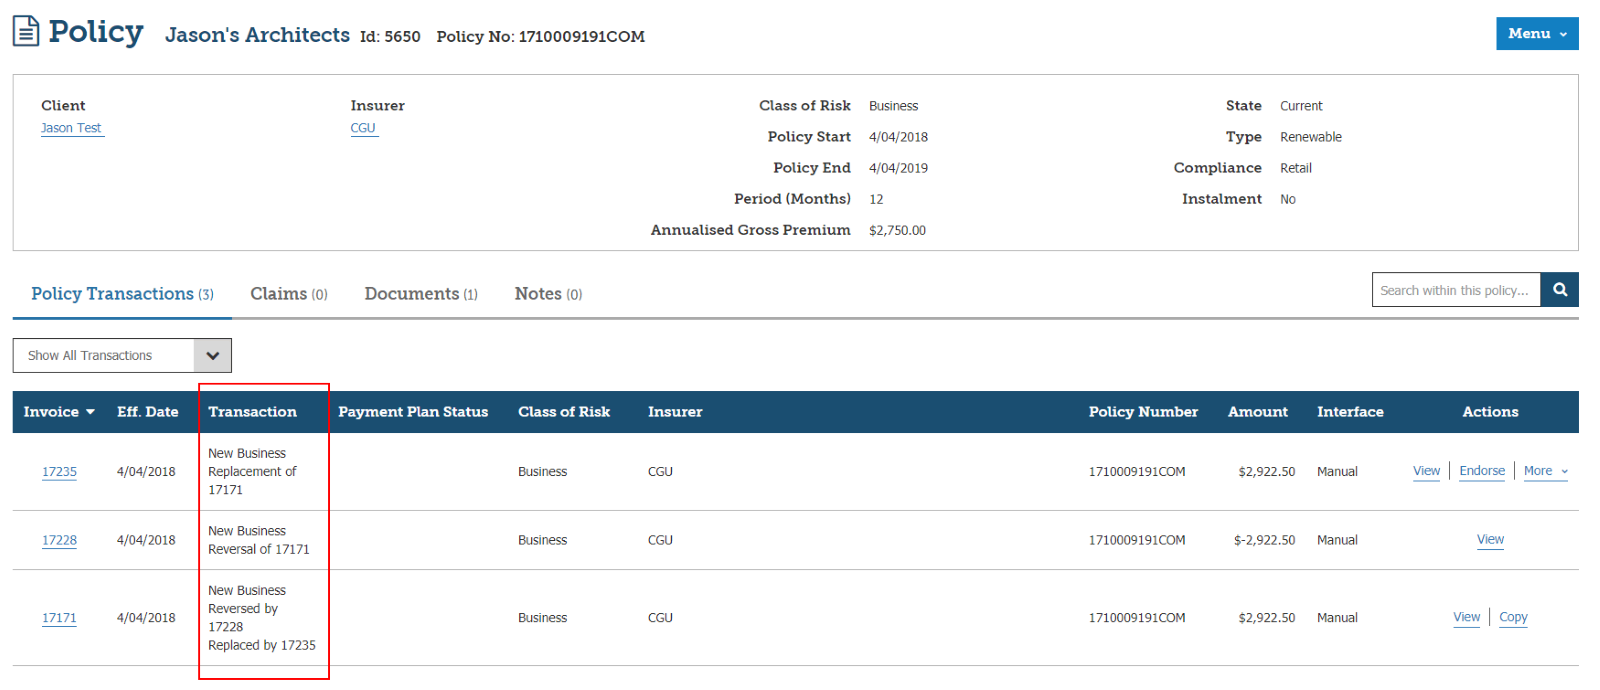Image resolution: width=1600 pixels, height=690 pixels.
Task: Select the Notes tab
Action: point(547,294)
